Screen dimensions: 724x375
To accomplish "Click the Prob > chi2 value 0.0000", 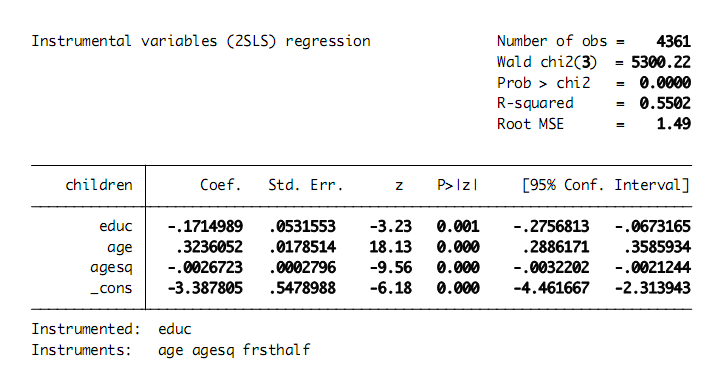I will click(x=665, y=83).
